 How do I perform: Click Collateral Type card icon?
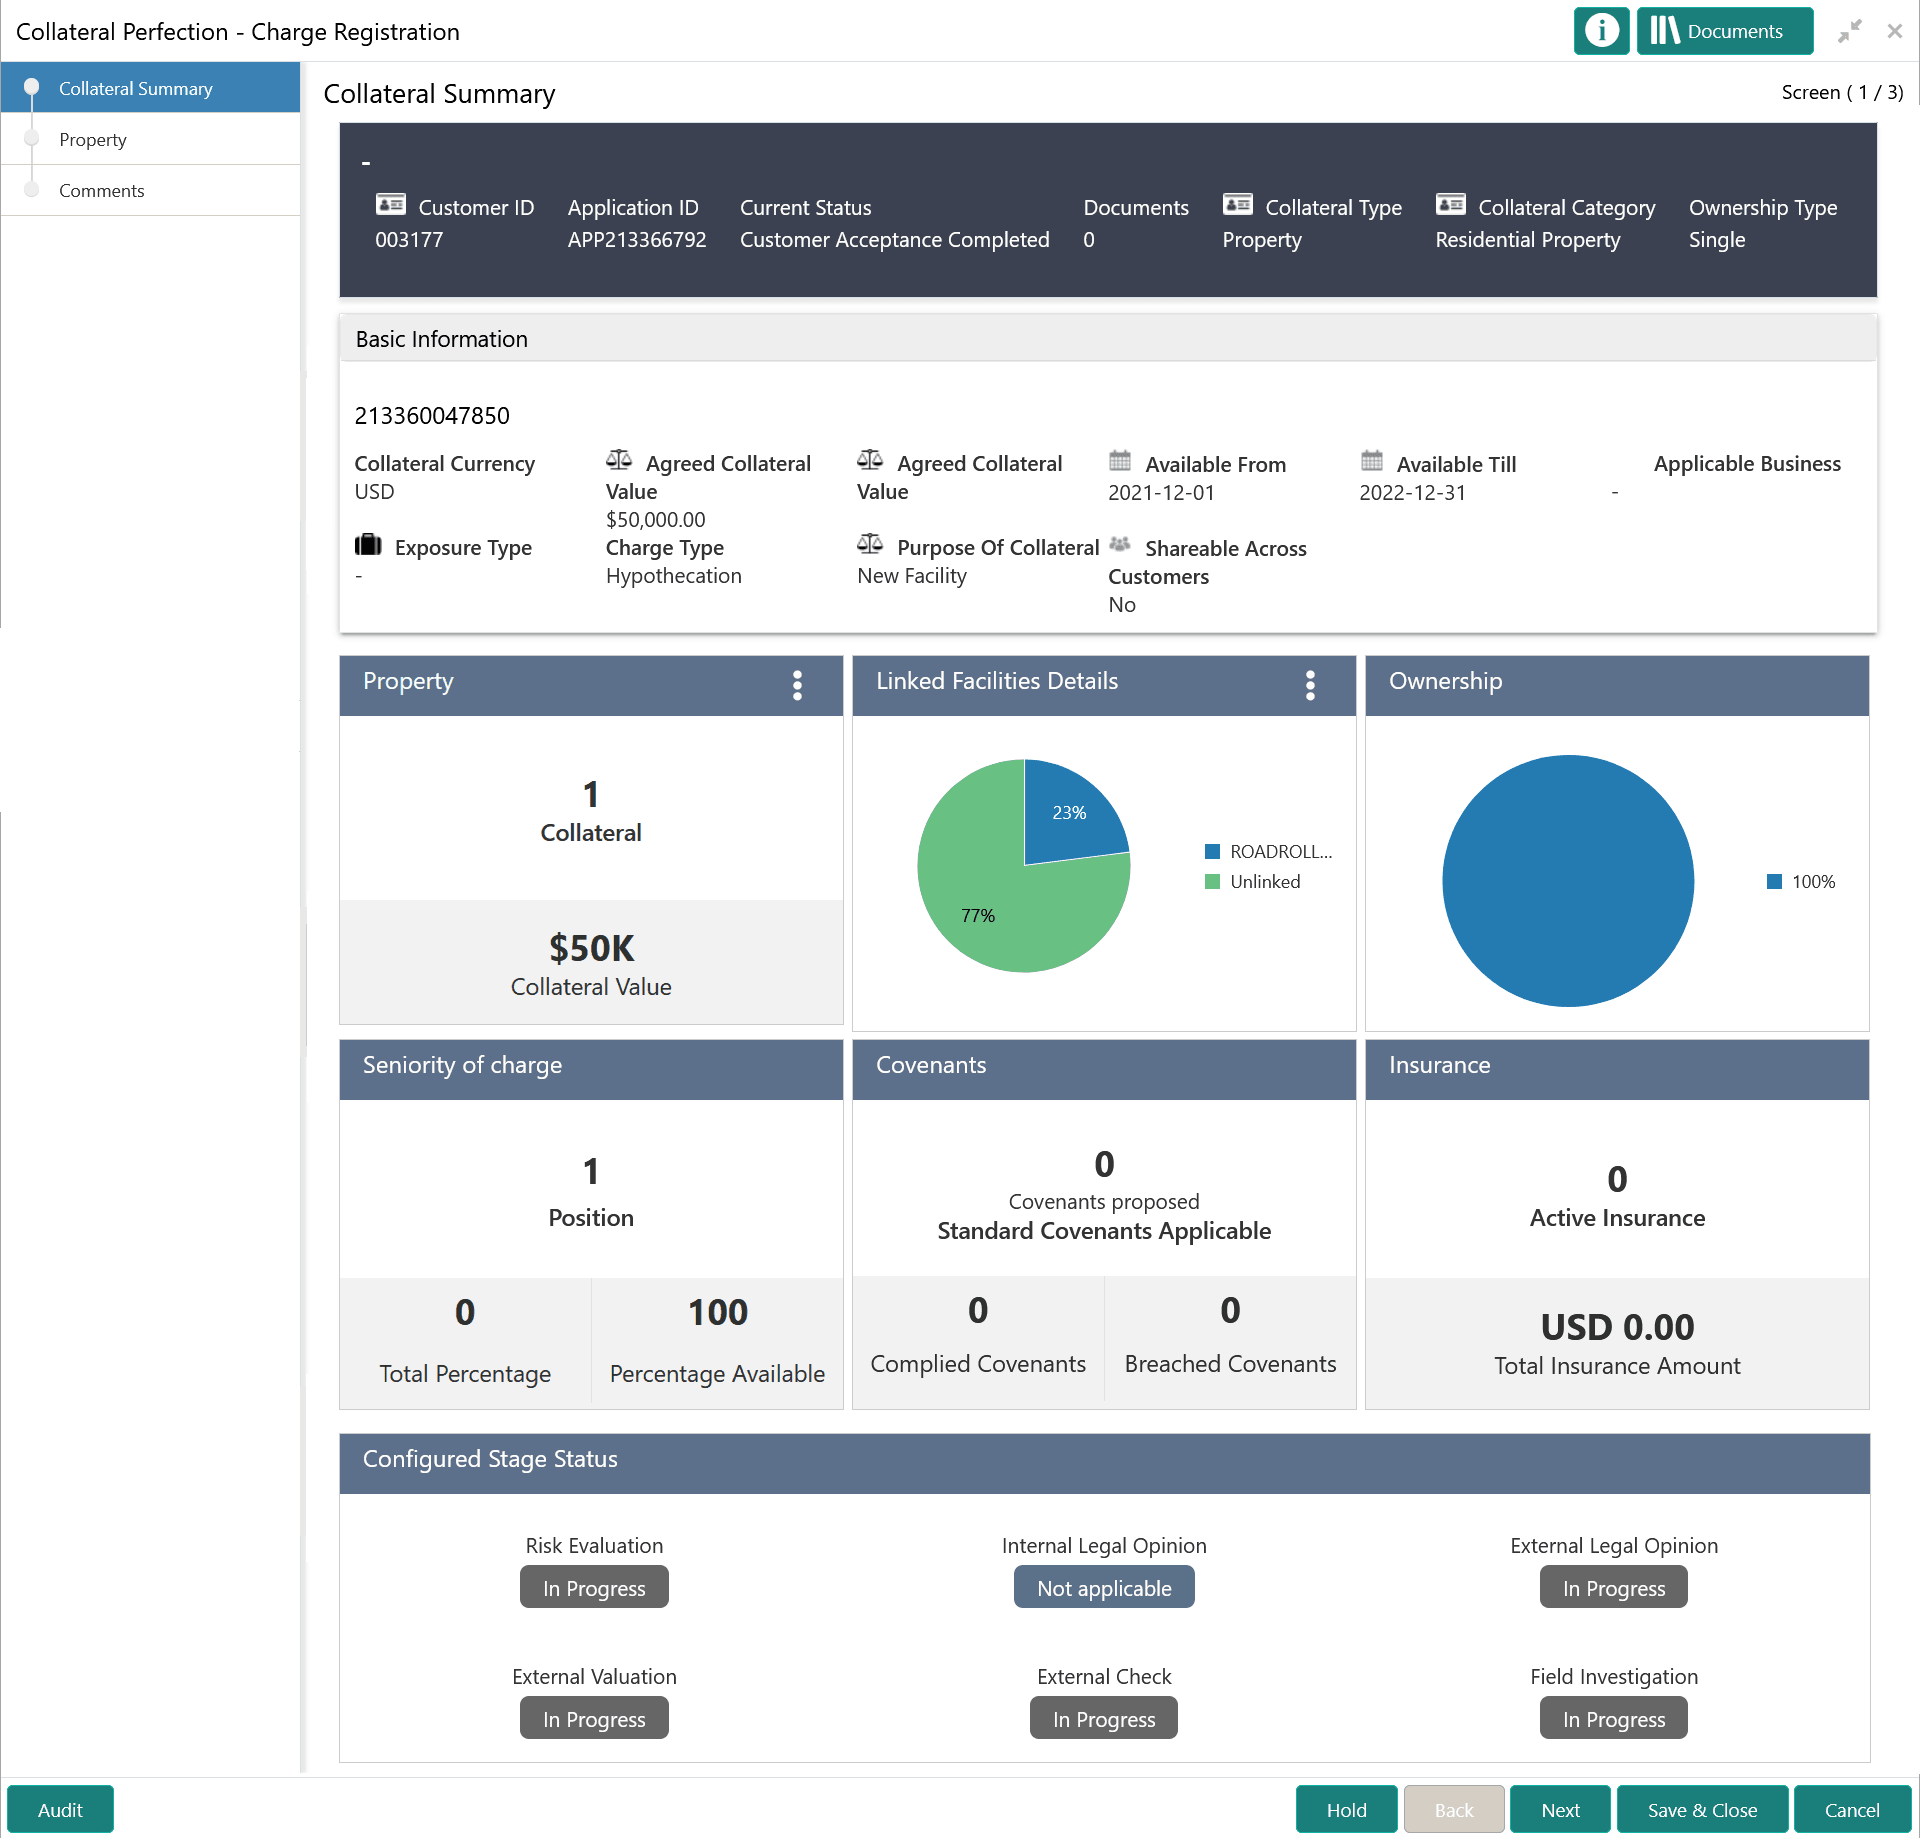1237,205
